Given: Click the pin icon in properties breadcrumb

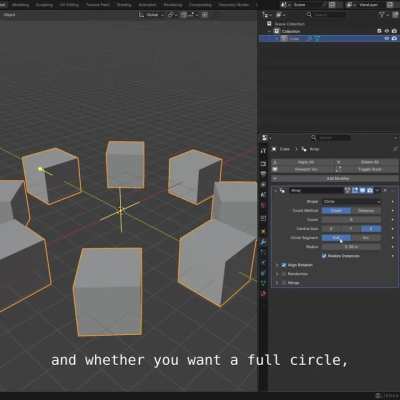Looking at the screenshot, I should point(395,149).
